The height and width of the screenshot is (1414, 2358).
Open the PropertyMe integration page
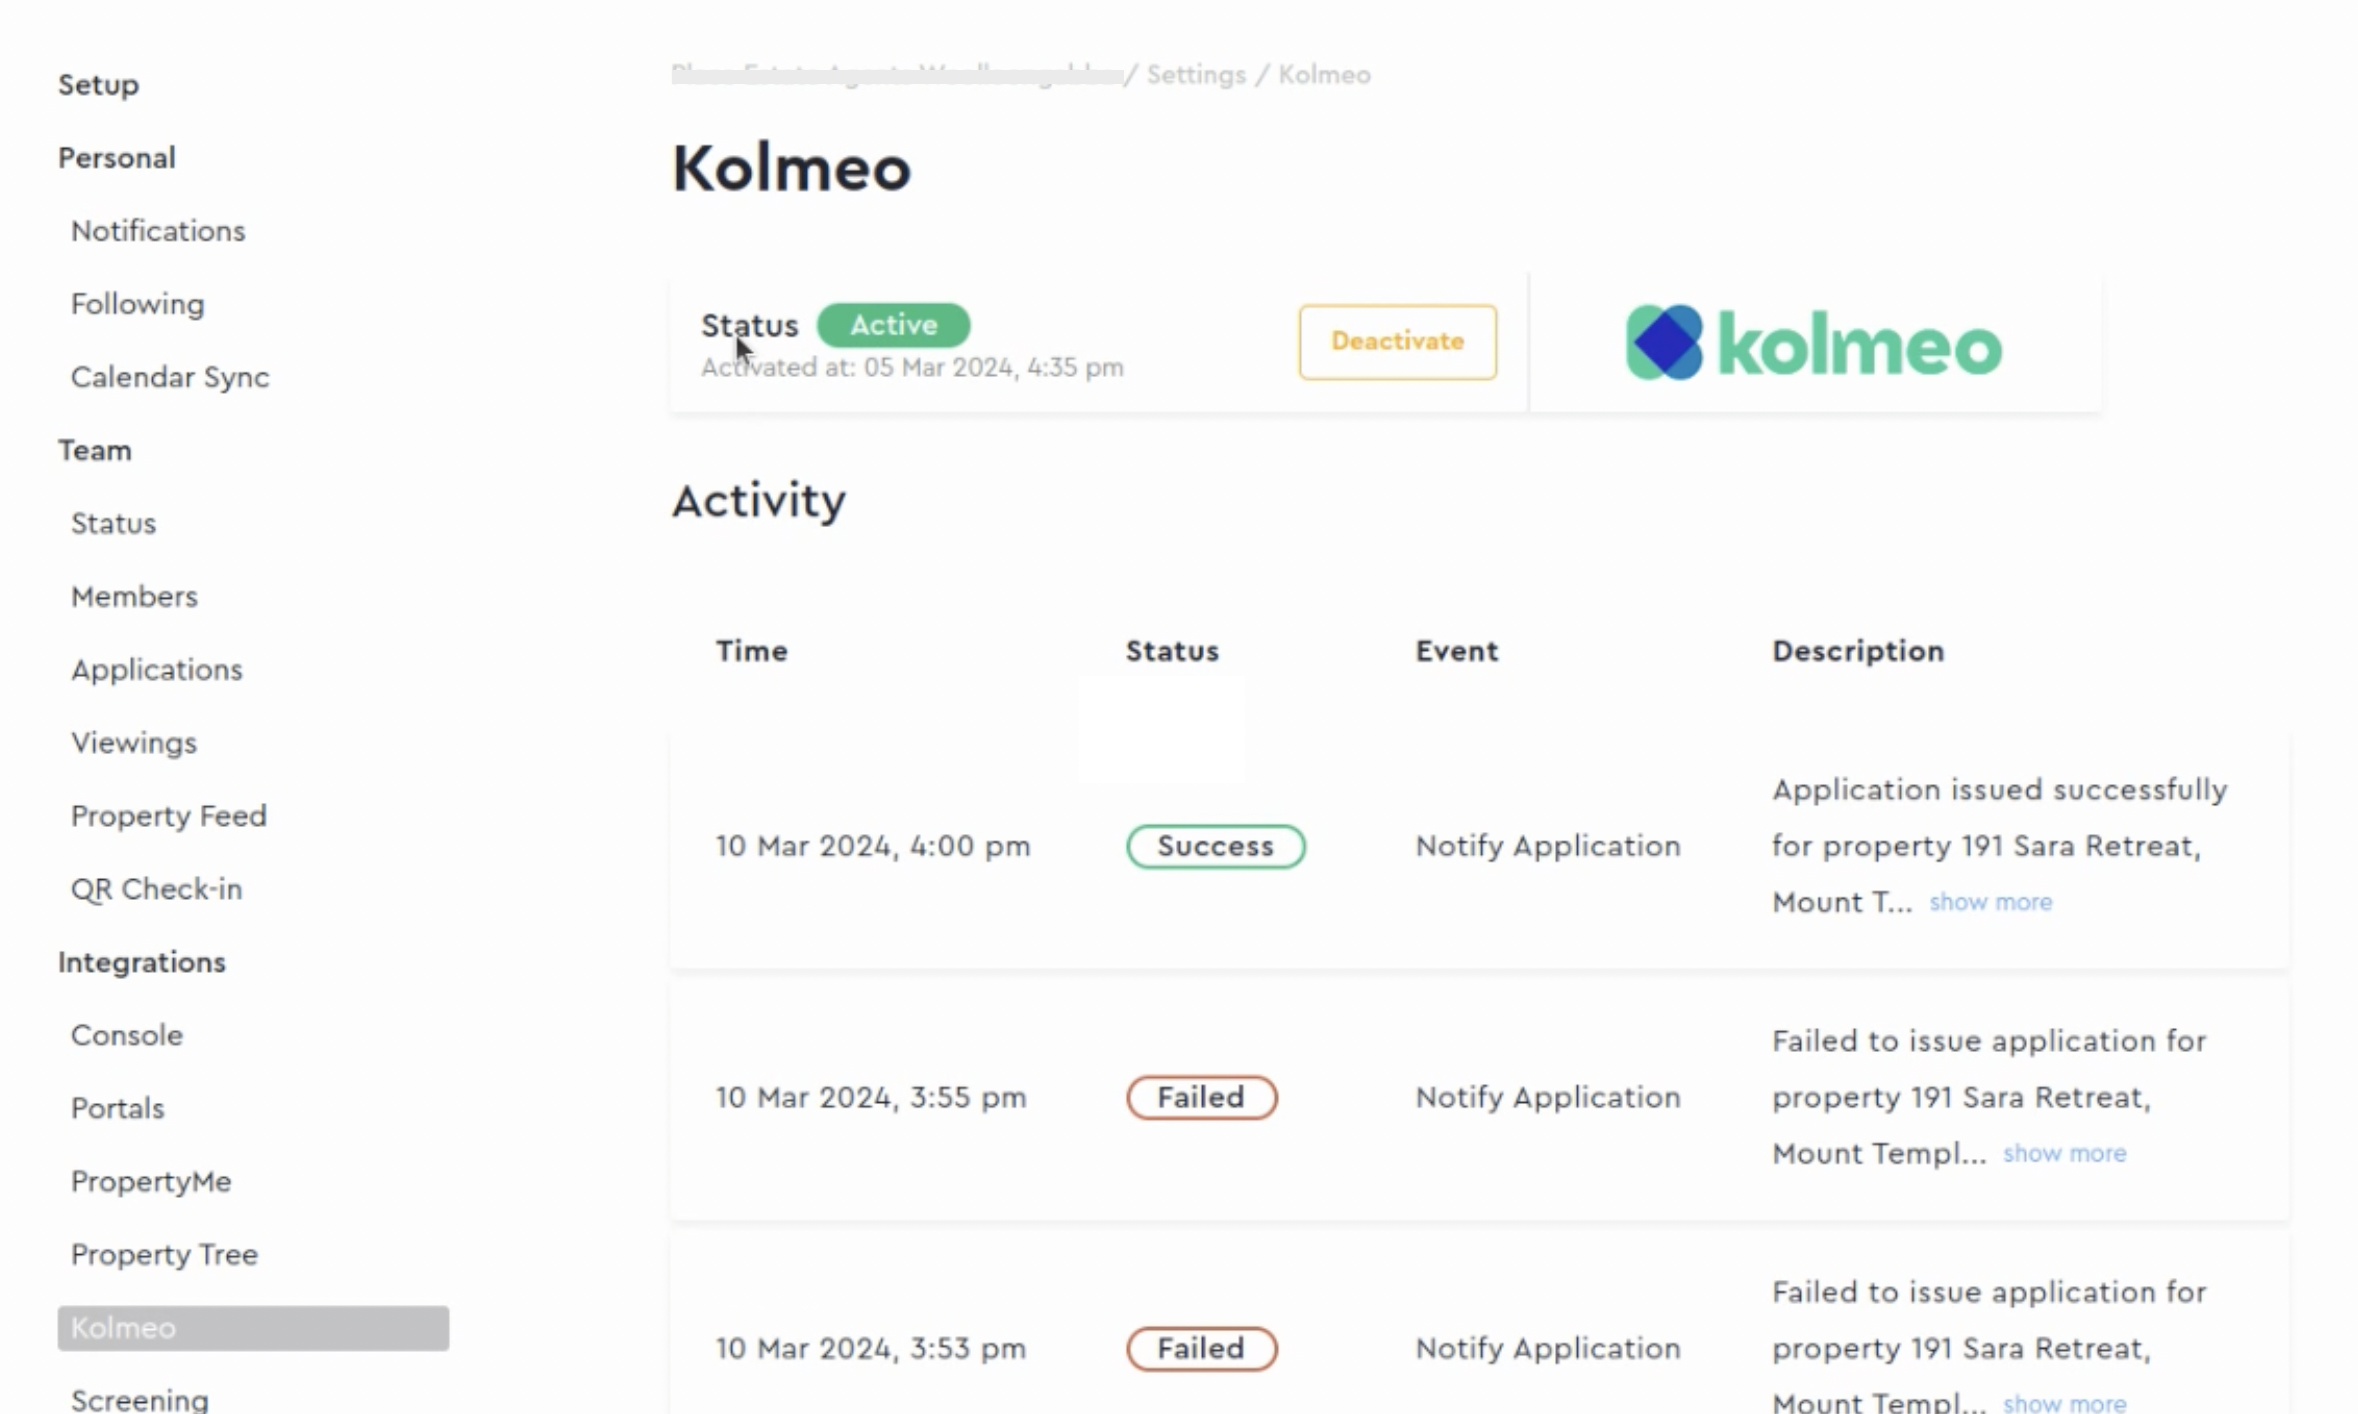tap(151, 1181)
